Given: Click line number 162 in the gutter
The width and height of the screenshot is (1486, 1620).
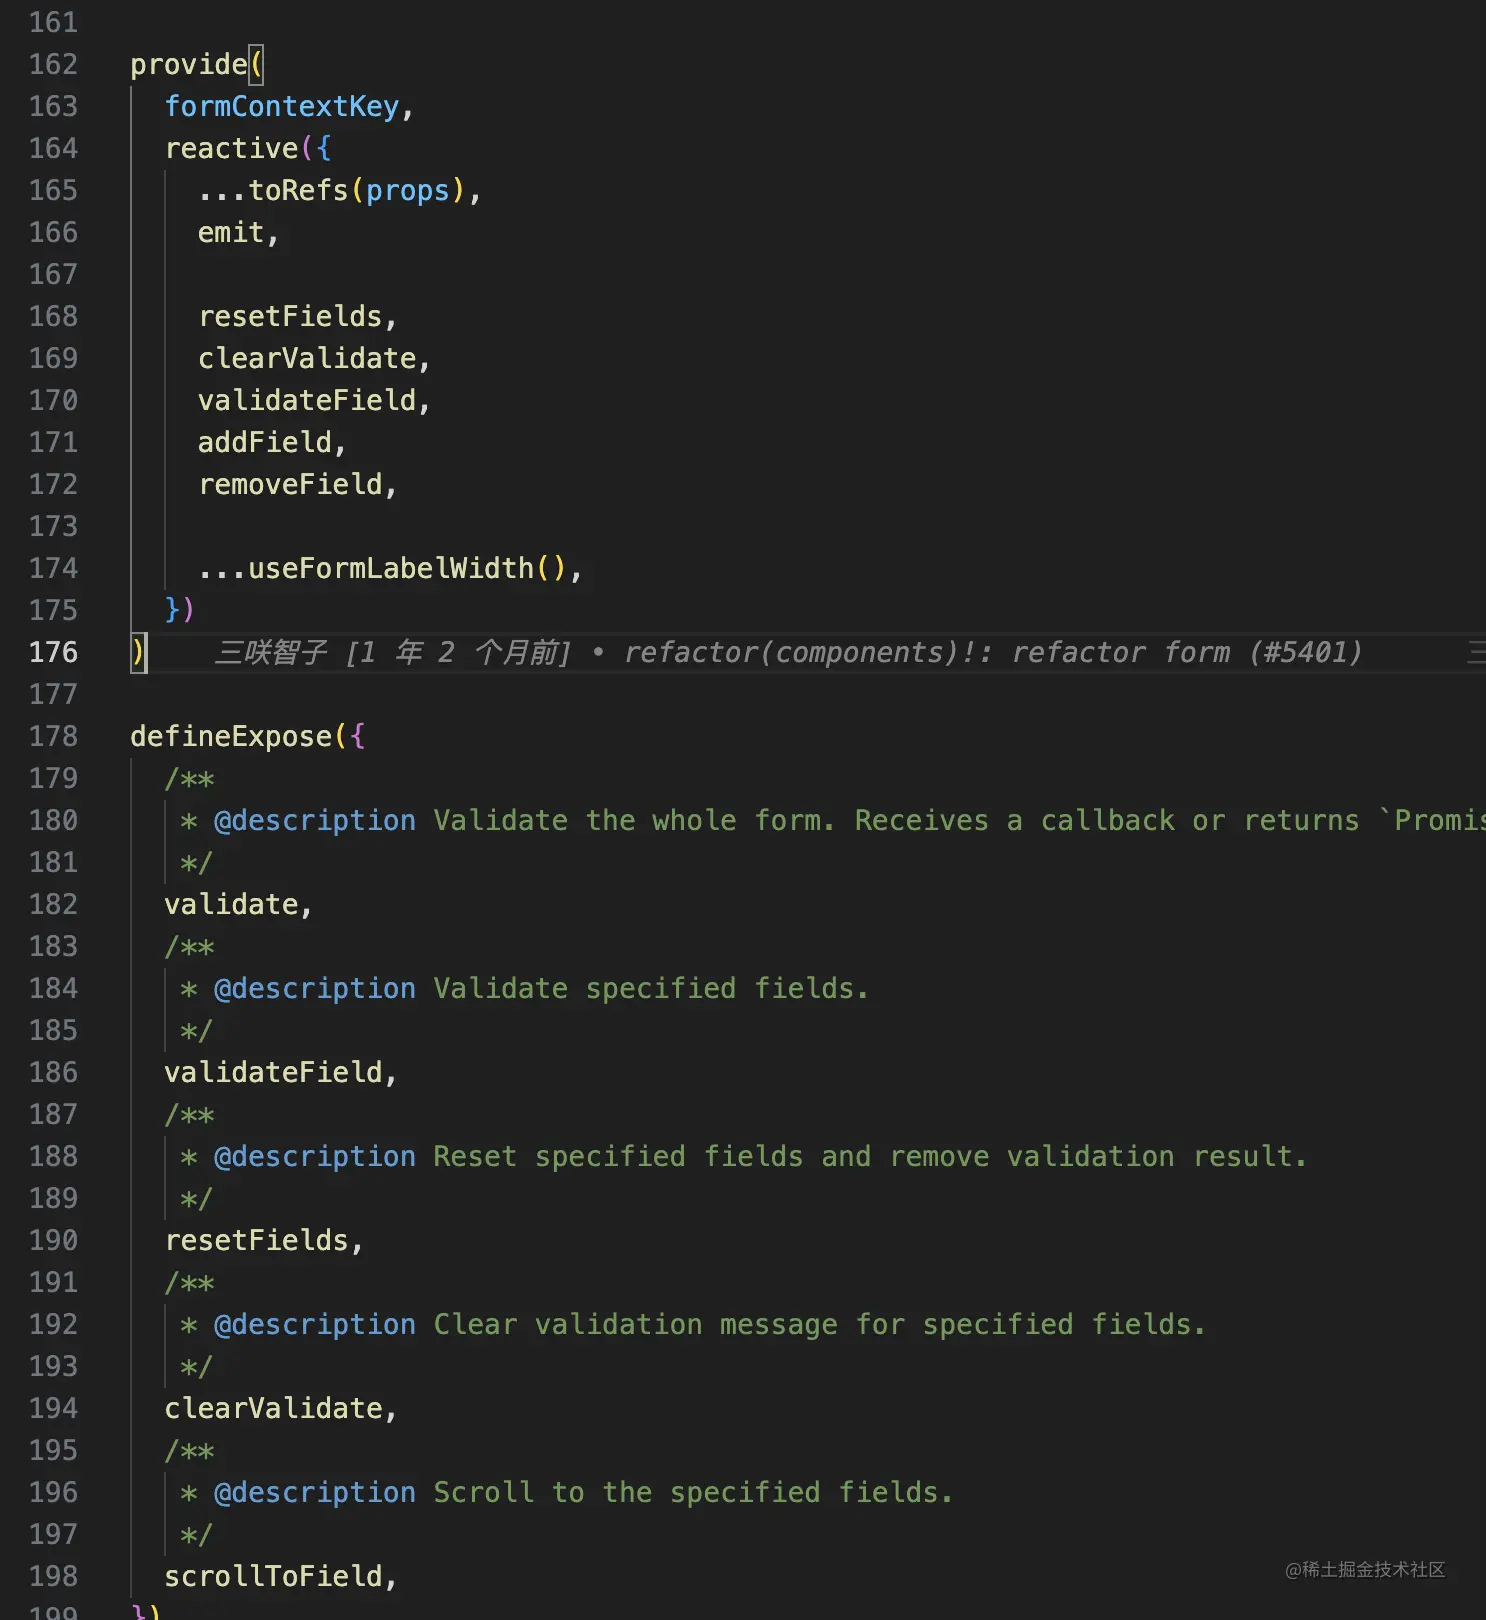Looking at the screenshot, I should click(53, 64).
